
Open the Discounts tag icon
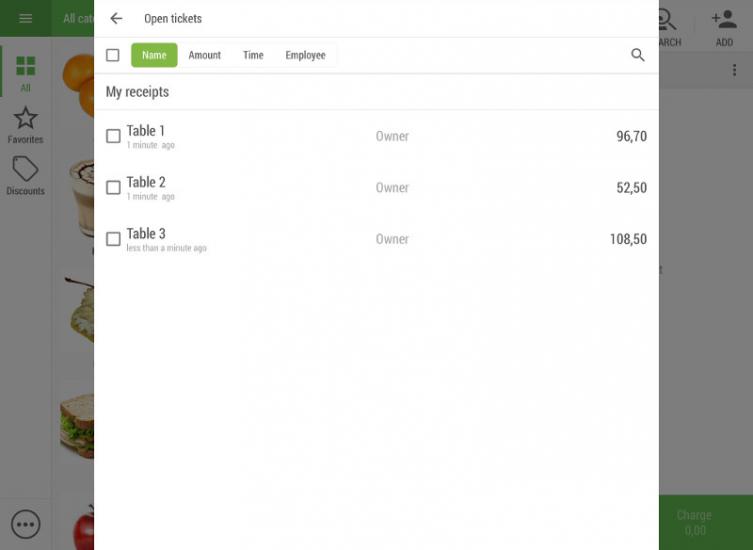point(25,169)
